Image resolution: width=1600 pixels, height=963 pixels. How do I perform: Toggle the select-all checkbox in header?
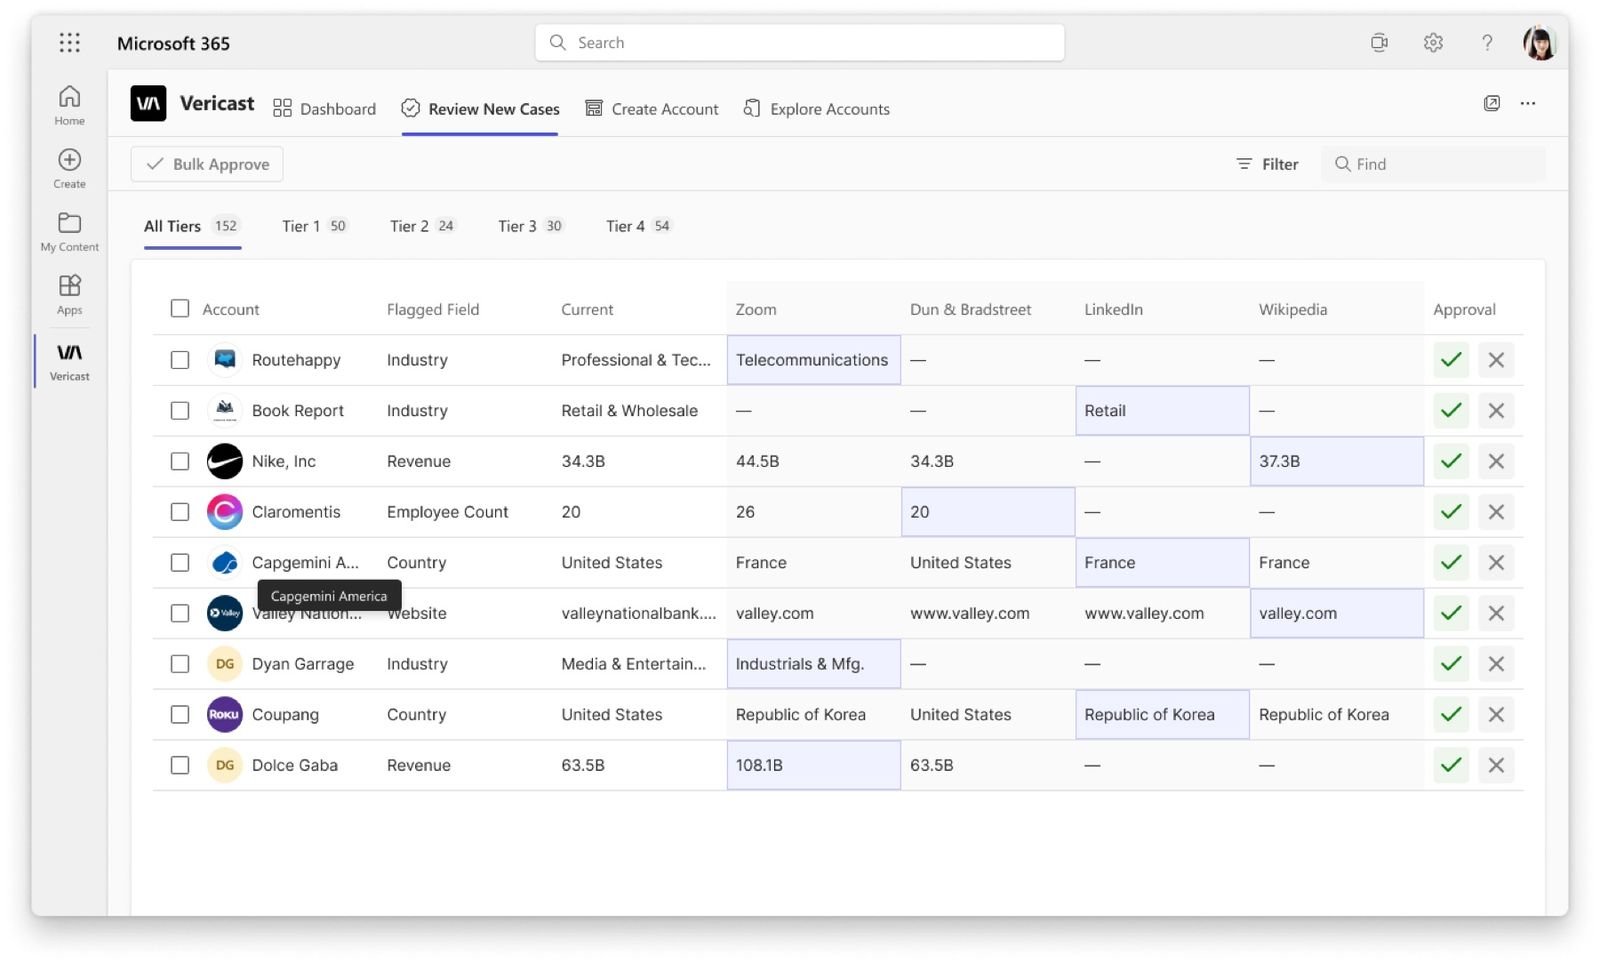[x=180, y=308]
